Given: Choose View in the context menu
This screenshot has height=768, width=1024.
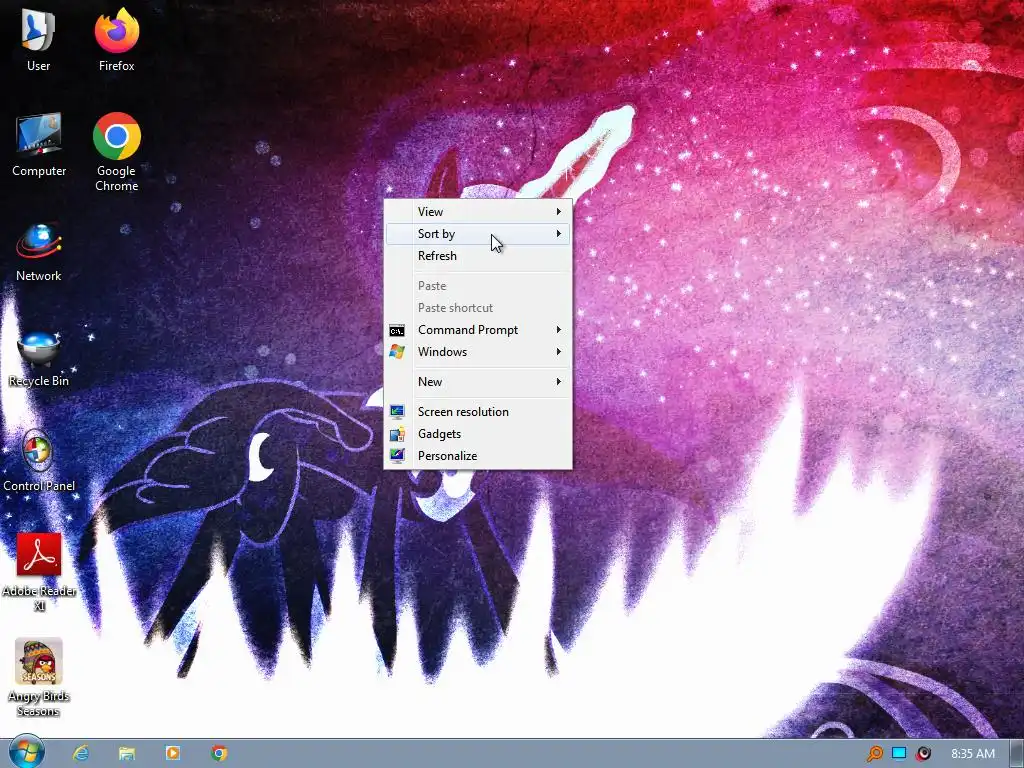Looking at the screenshot, I should point(478,212).
